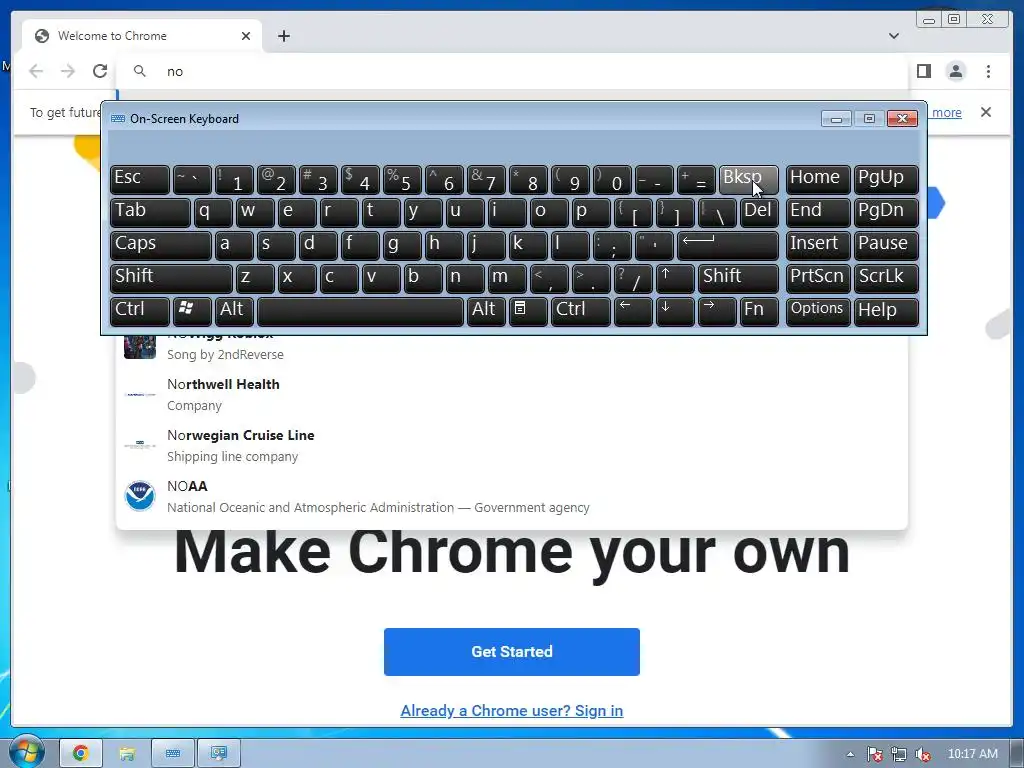The height and width of the screenshot is (768, 1024).
Task: Show hidden tray icons arrow
Action: (x=850, y=754)
